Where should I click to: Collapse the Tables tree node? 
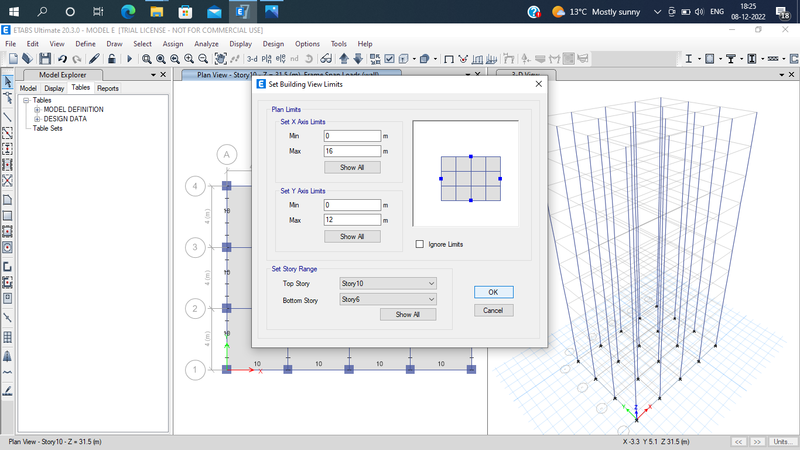click(26, 101)
